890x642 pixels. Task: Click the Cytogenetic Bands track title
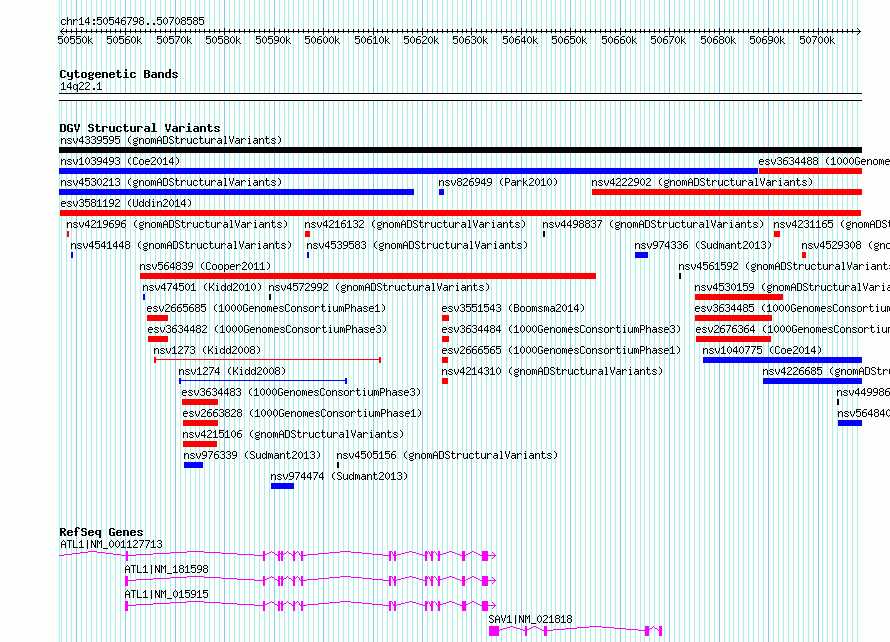pyautogui.click(x=119, y=74)
